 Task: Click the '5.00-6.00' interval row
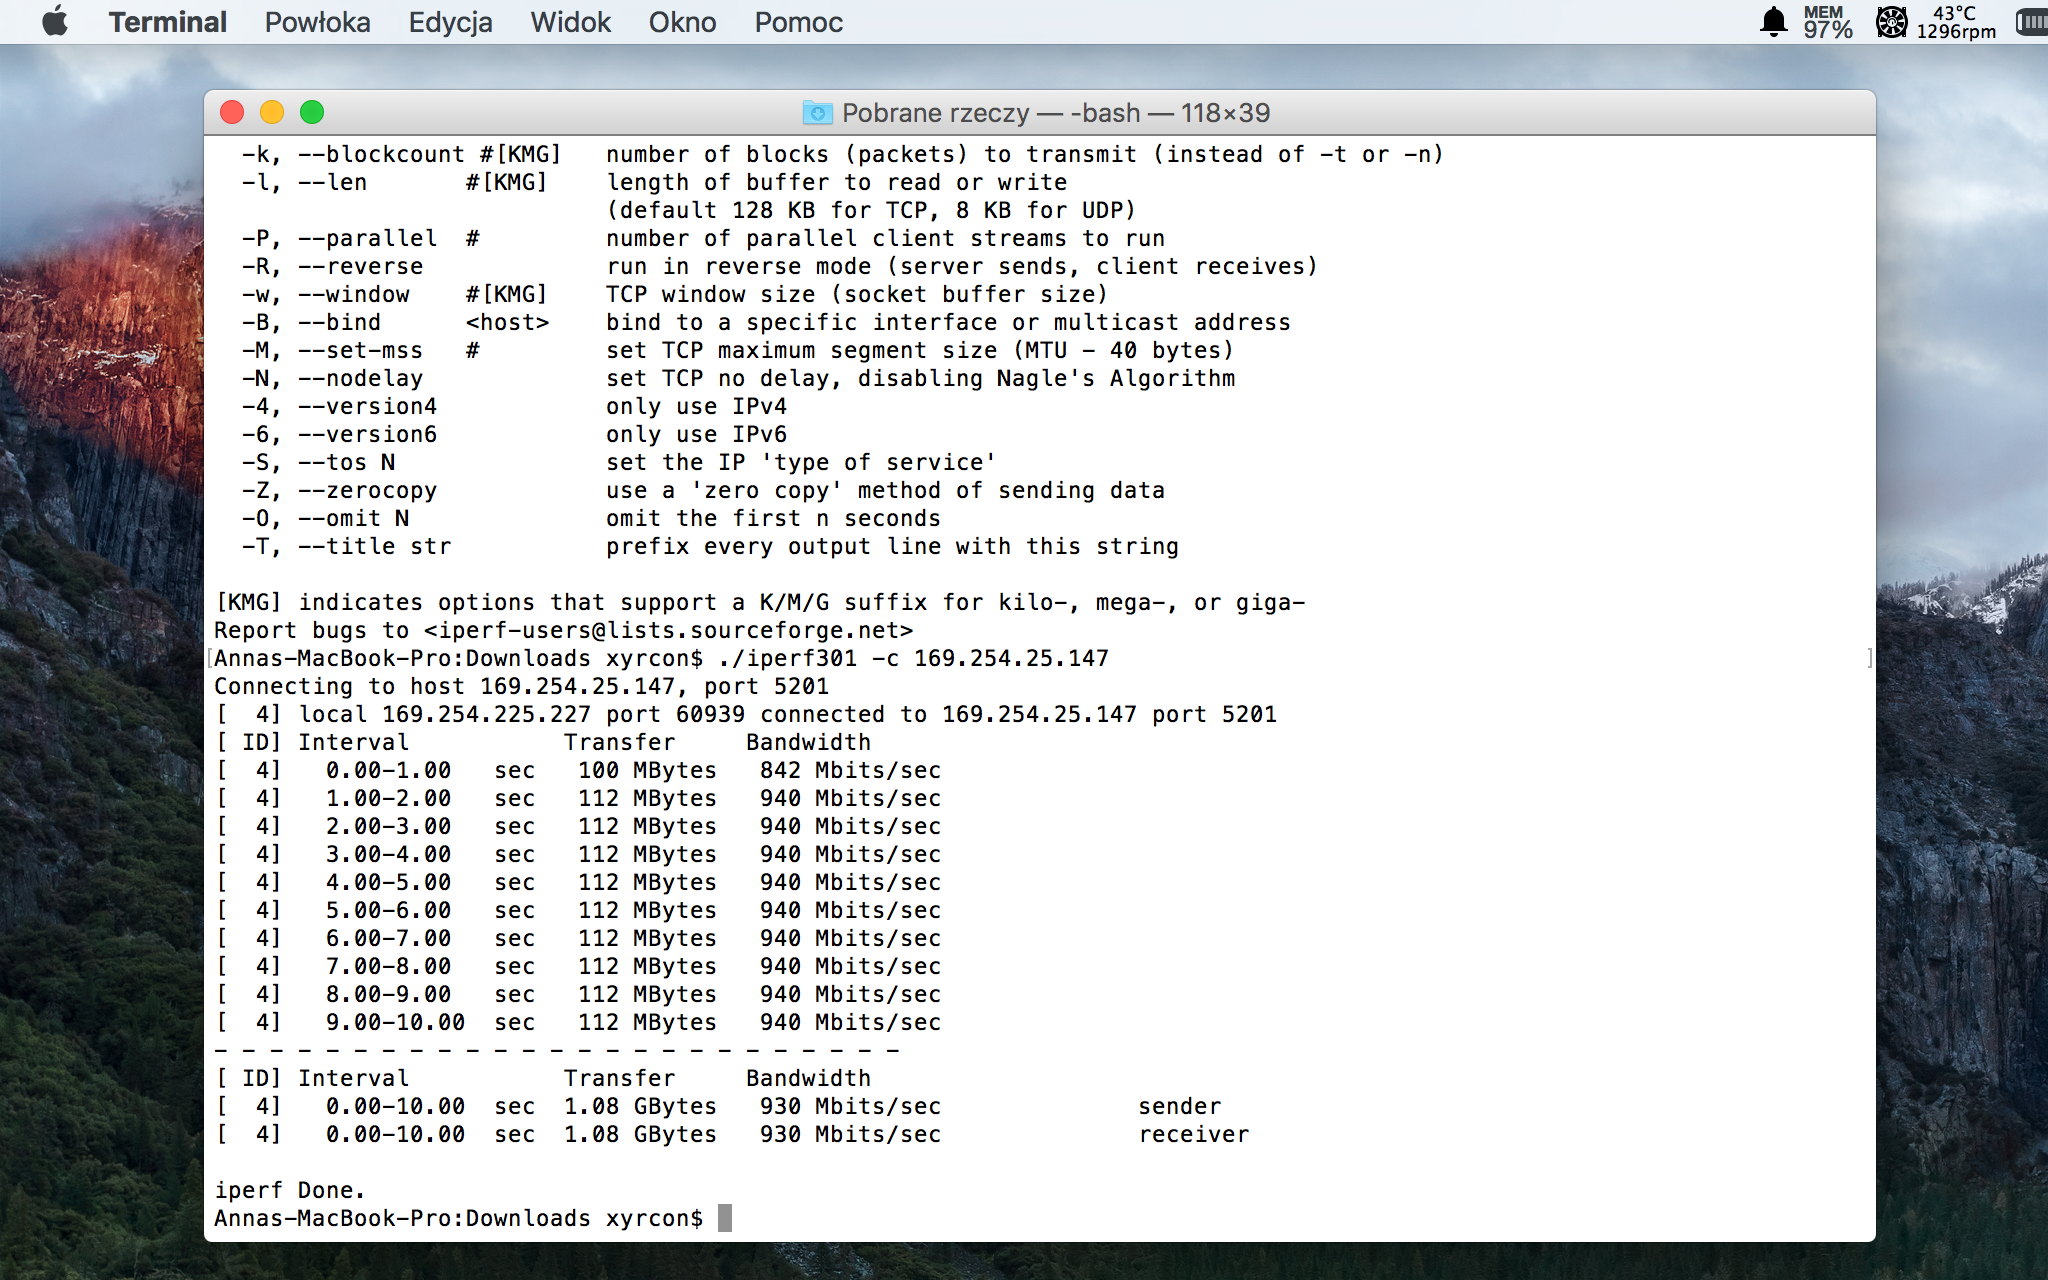tap(579, 910)
